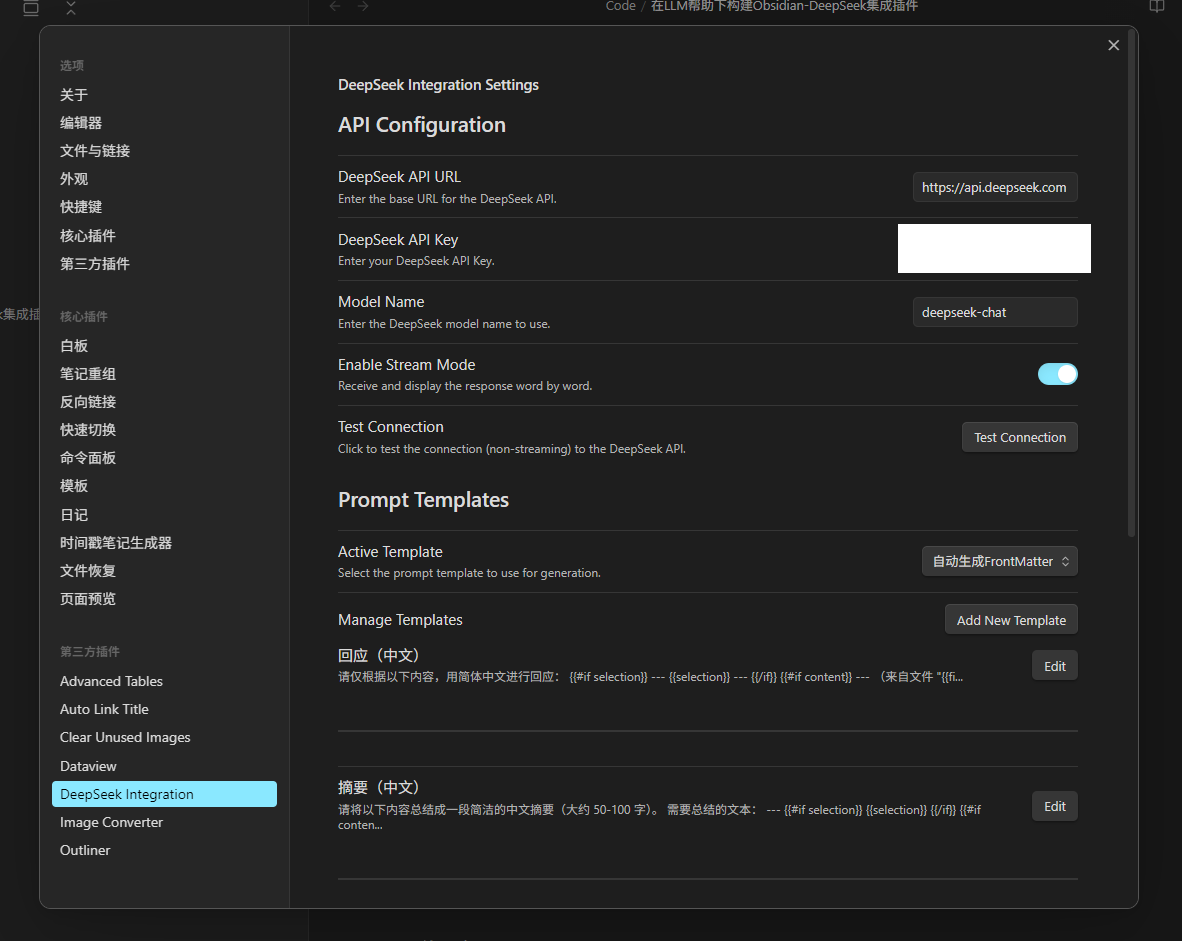Edit the 回应（中文） template

[x=1054, y=666]
